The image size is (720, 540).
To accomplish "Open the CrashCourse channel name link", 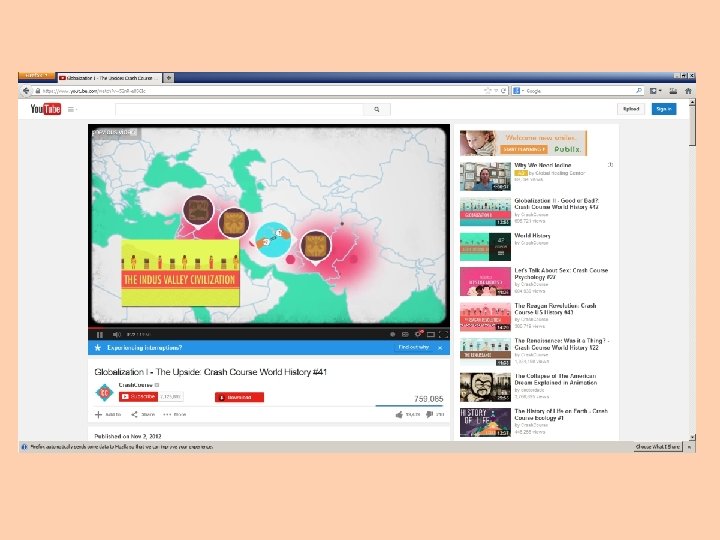I will pyautogui.click(x=135, y=385).
